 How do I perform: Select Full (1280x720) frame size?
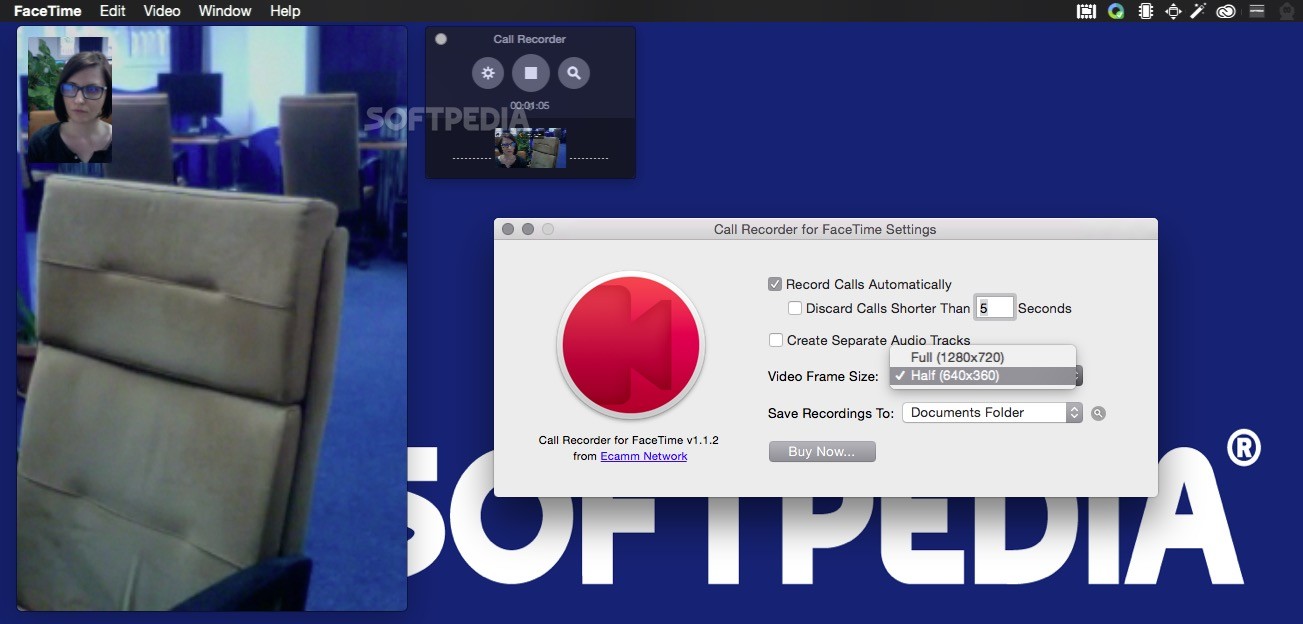coord(958,357)
